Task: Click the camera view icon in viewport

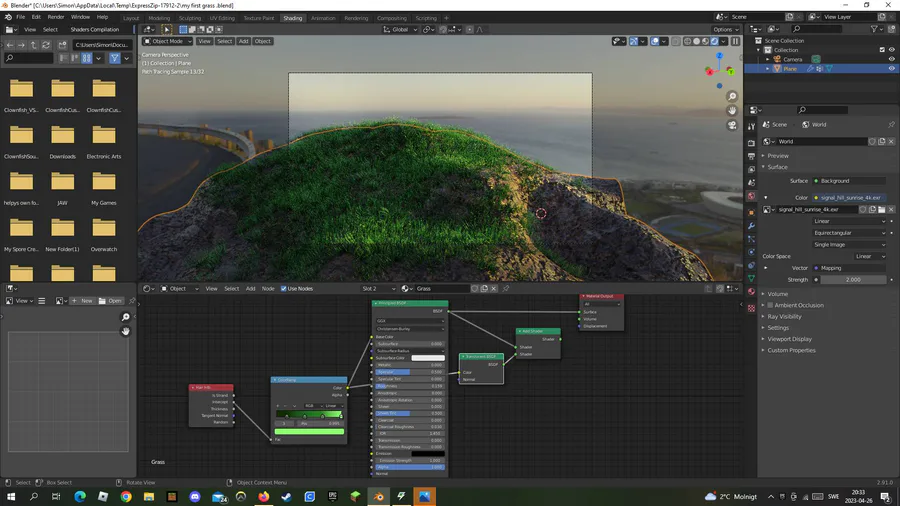Action: pyautogui.click(x=732, y=125)
